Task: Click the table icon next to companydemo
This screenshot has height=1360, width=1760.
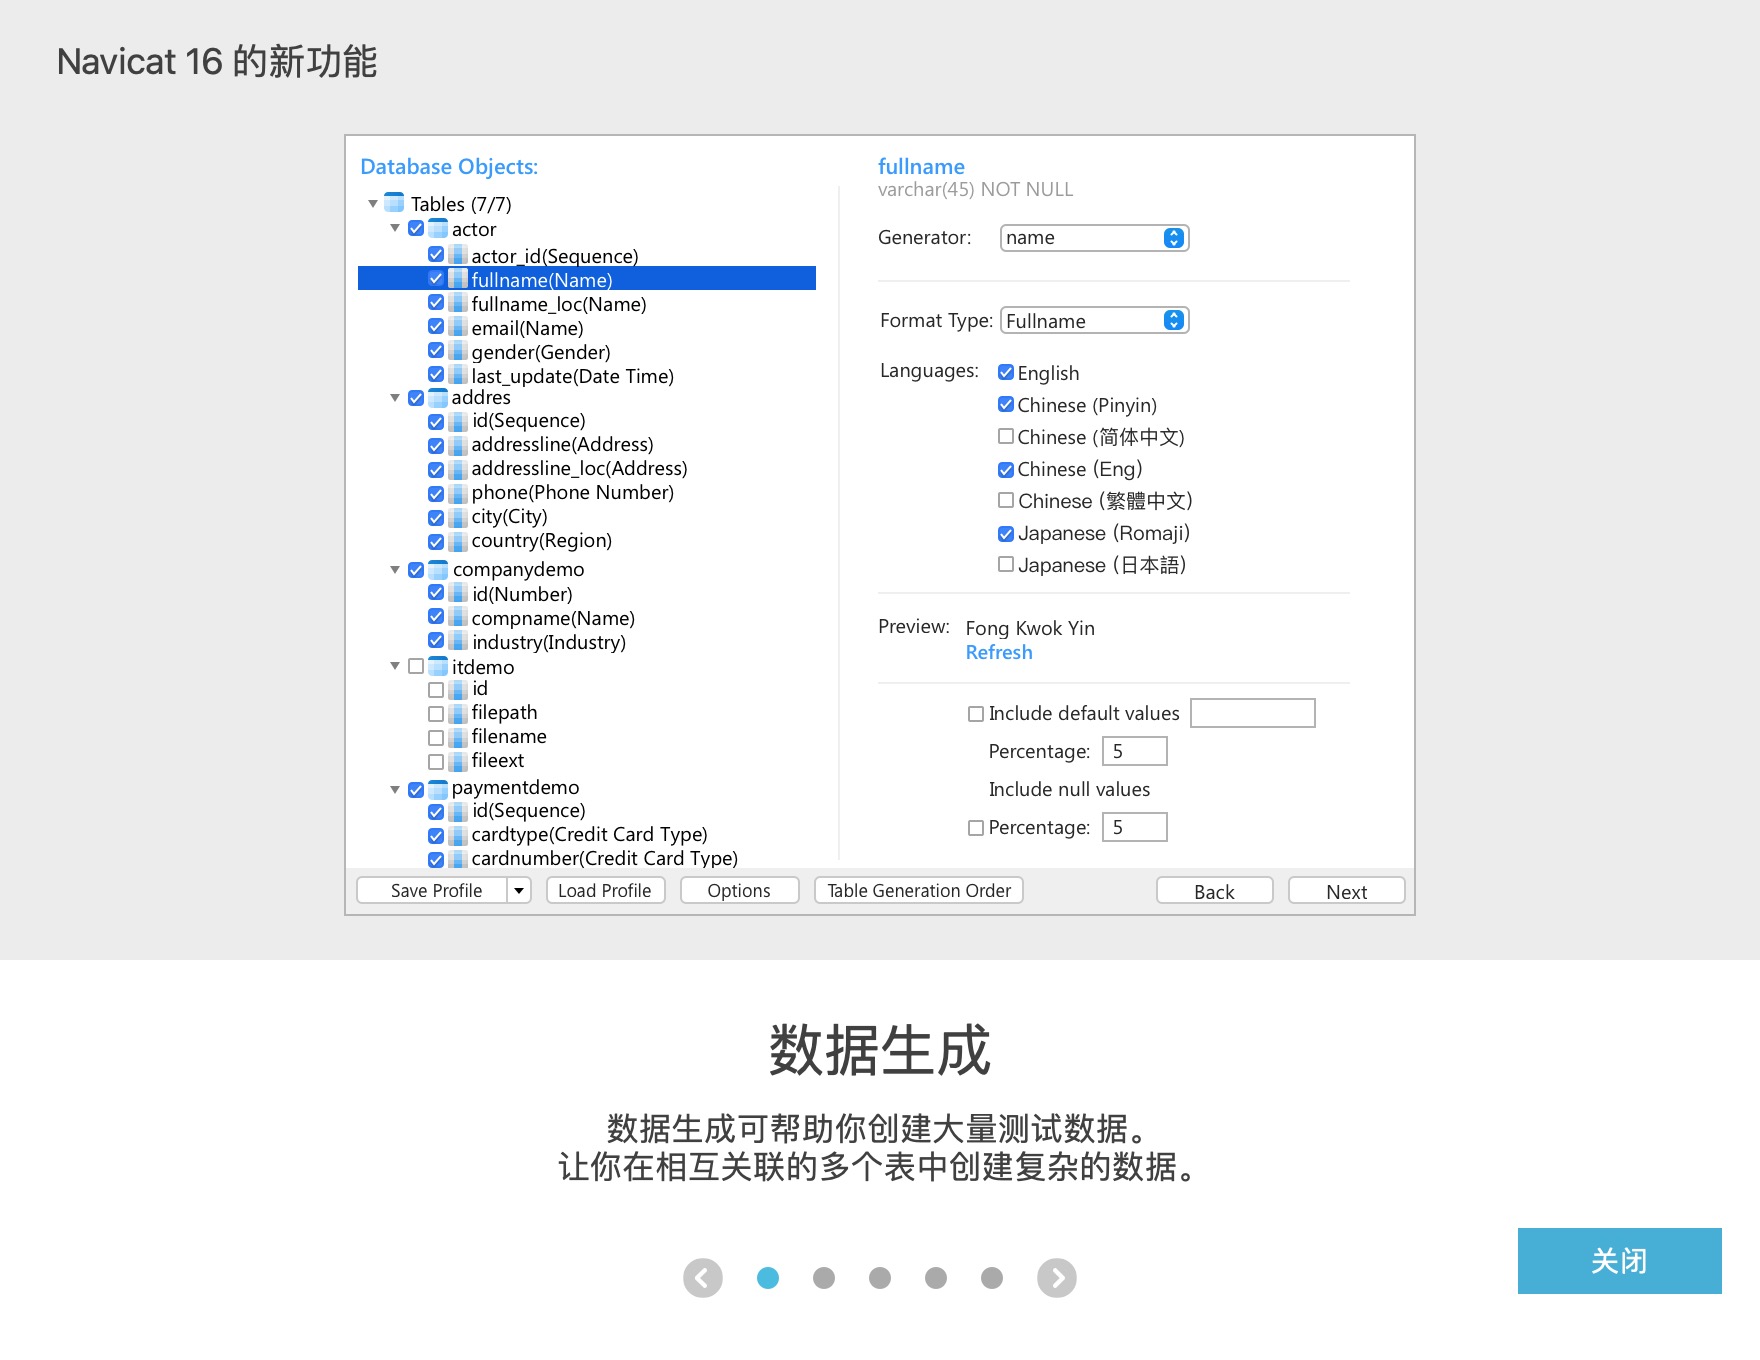Action: [440, 569]
